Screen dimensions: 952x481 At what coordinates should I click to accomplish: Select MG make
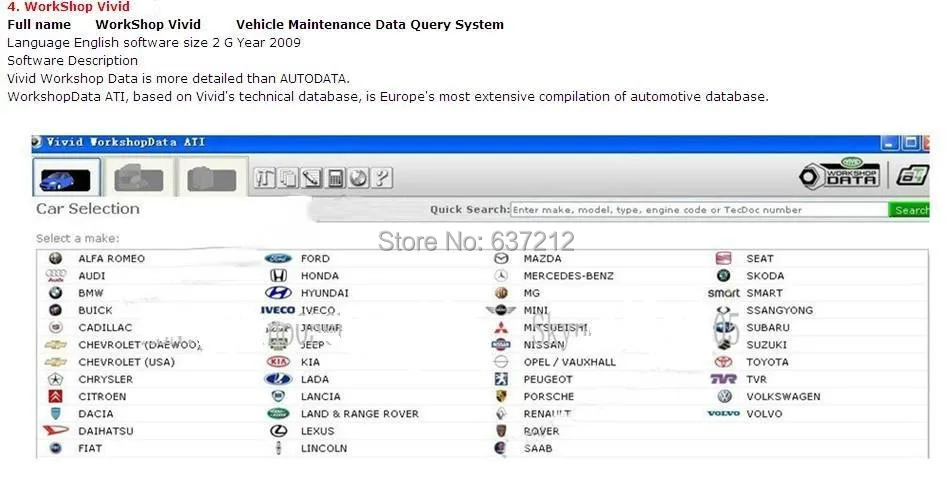coord(532,293)
